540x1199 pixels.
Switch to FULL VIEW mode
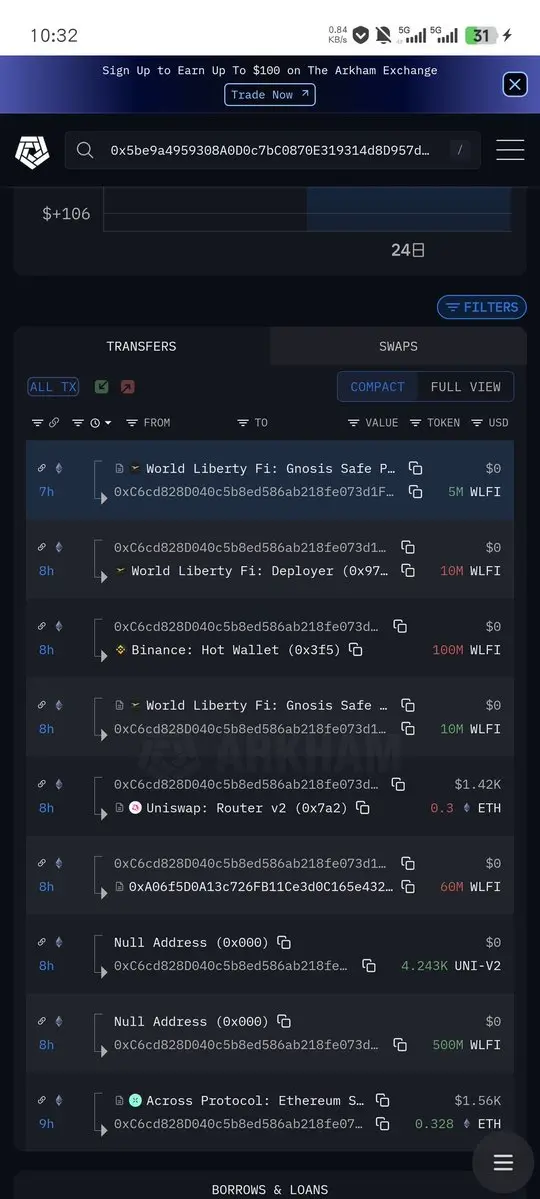[465, 387]
